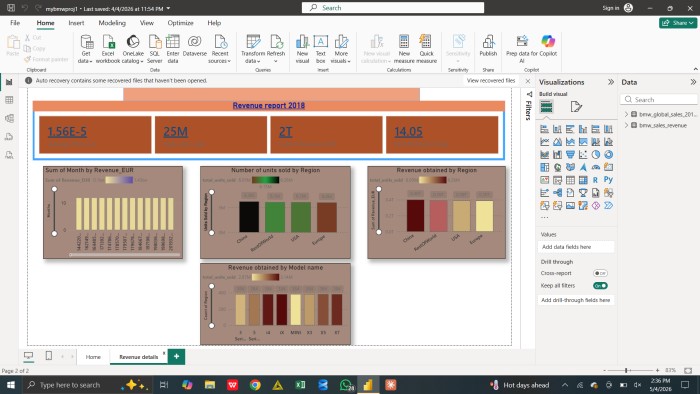Click the Revenue report 2018 title link
This screenshot has height=394, width=700.
click(269, 105)
